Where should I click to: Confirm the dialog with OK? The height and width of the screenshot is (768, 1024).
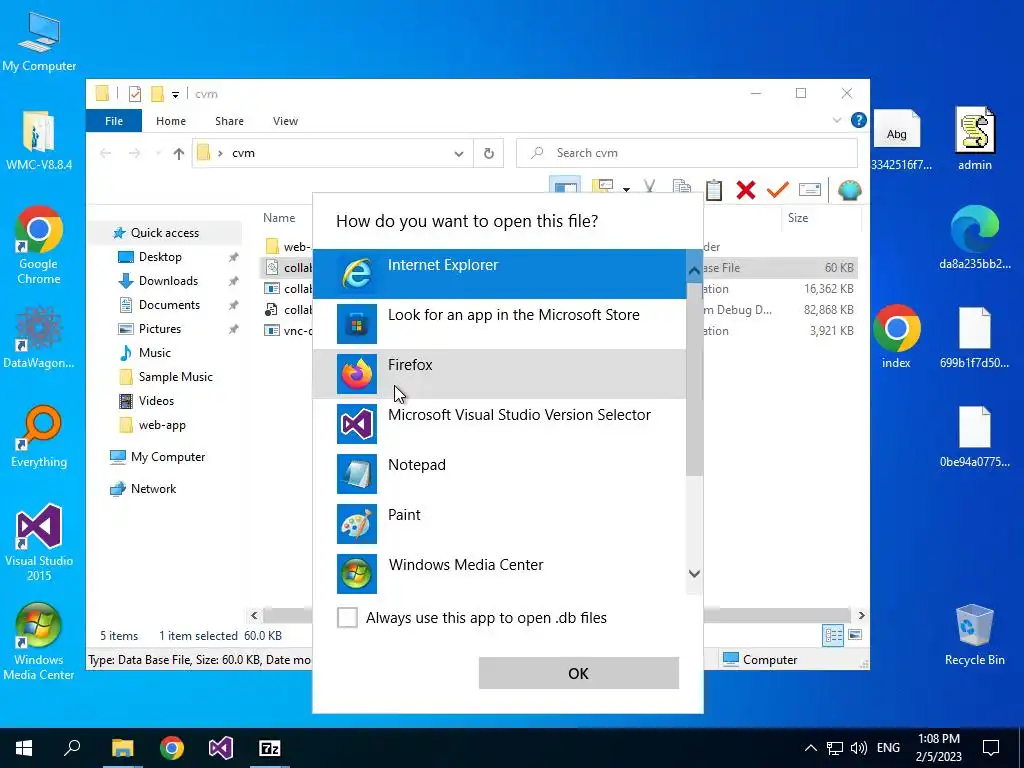click(579, 673)
